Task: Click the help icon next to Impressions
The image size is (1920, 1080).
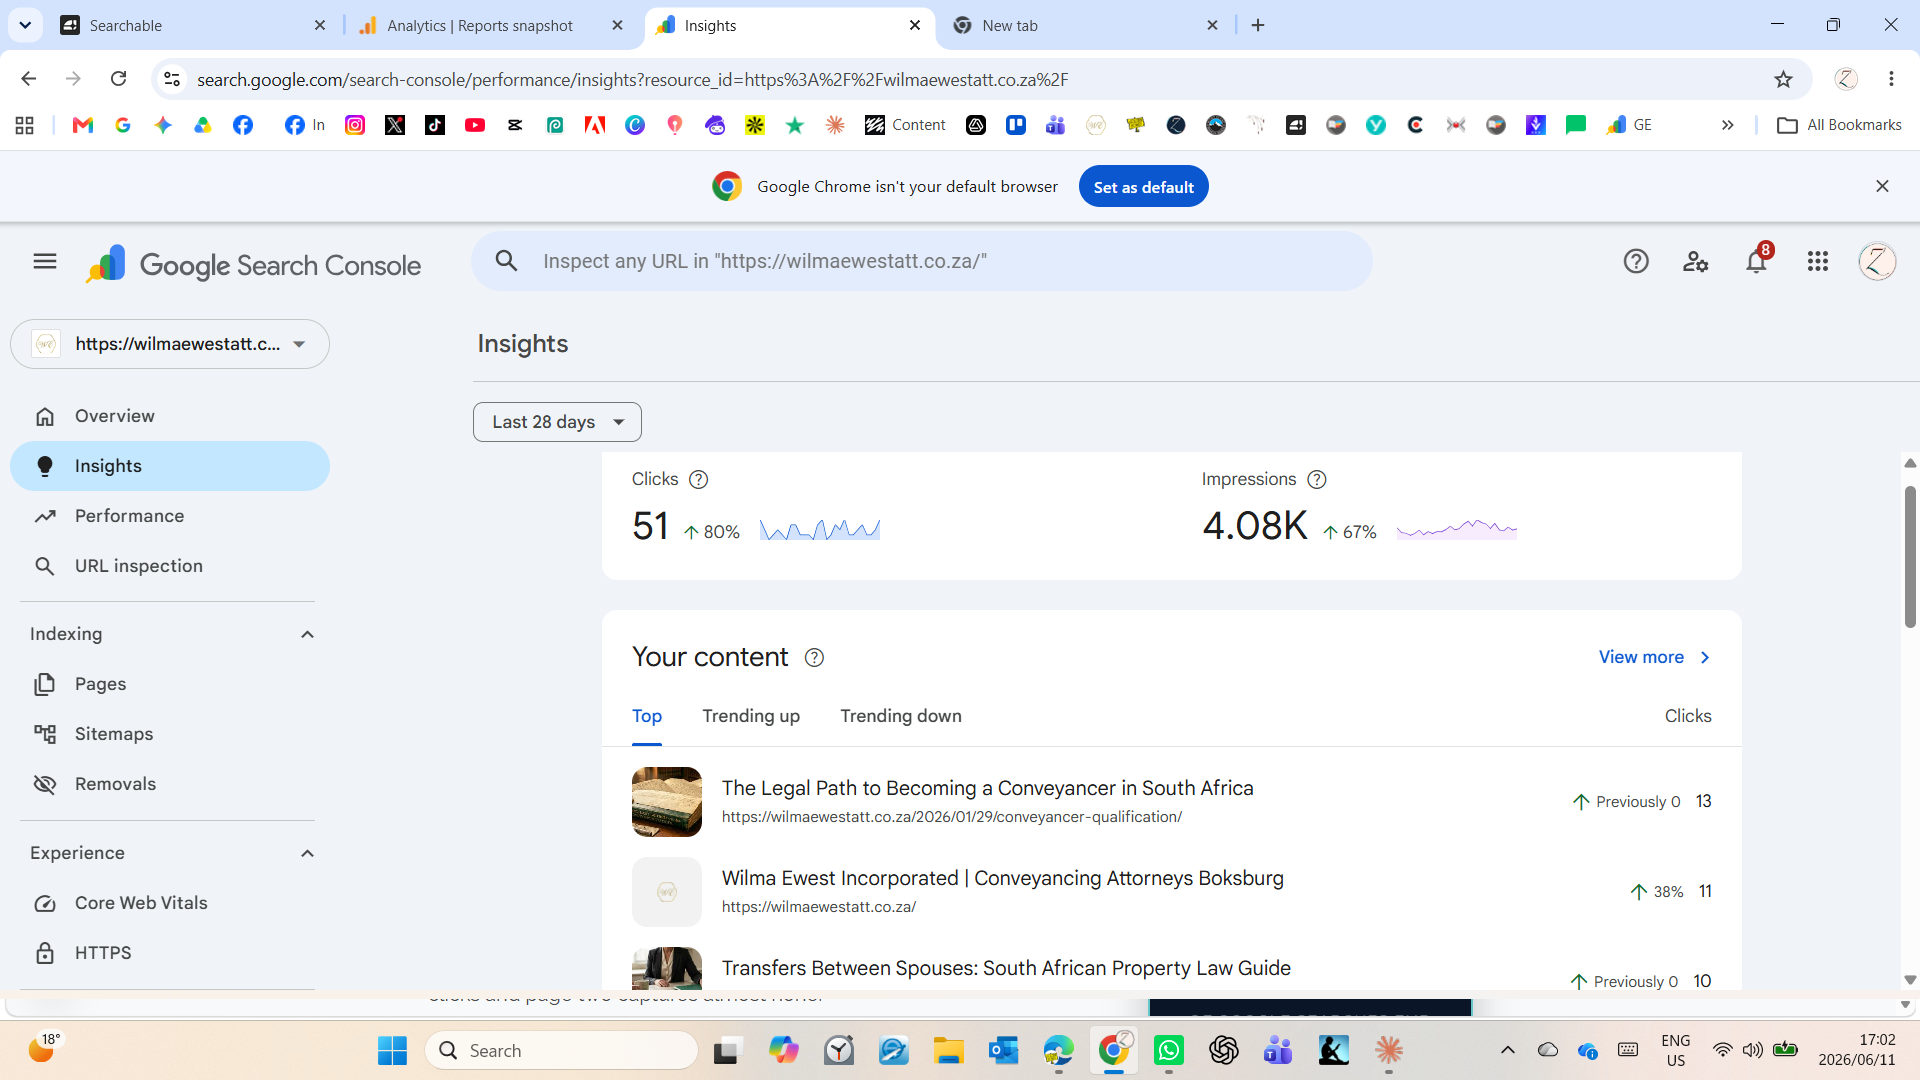Action: (x=1317, y=480)
